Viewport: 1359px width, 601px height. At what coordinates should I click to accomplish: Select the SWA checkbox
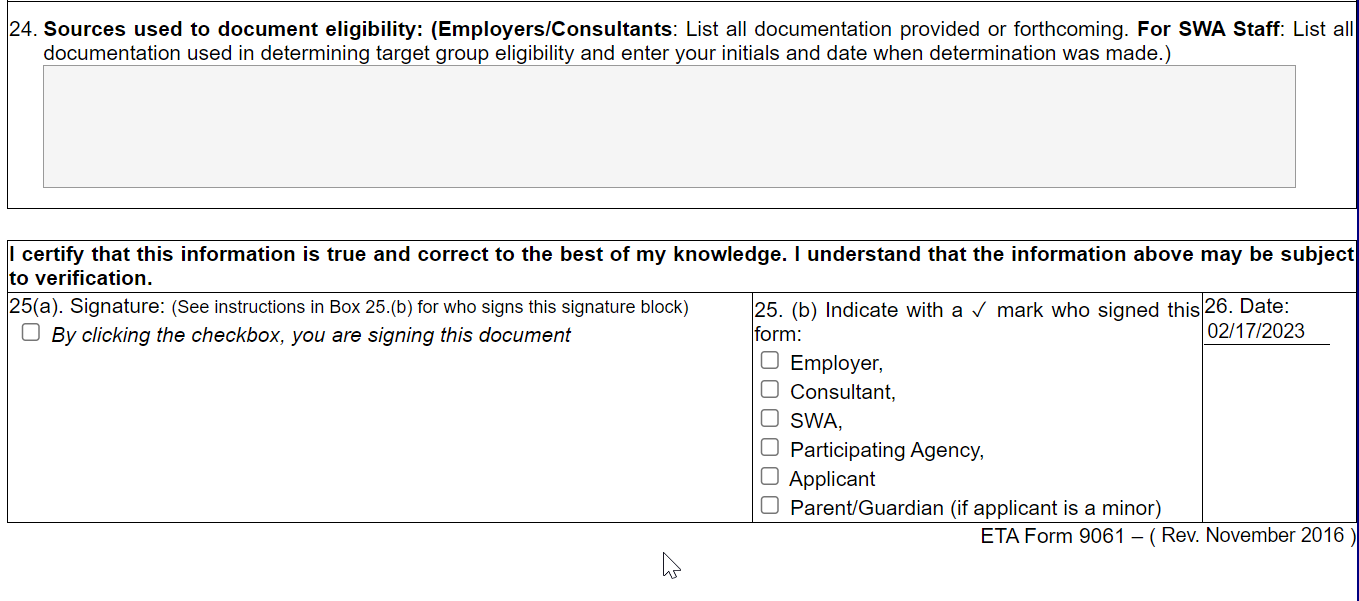[x=769, y=418]
